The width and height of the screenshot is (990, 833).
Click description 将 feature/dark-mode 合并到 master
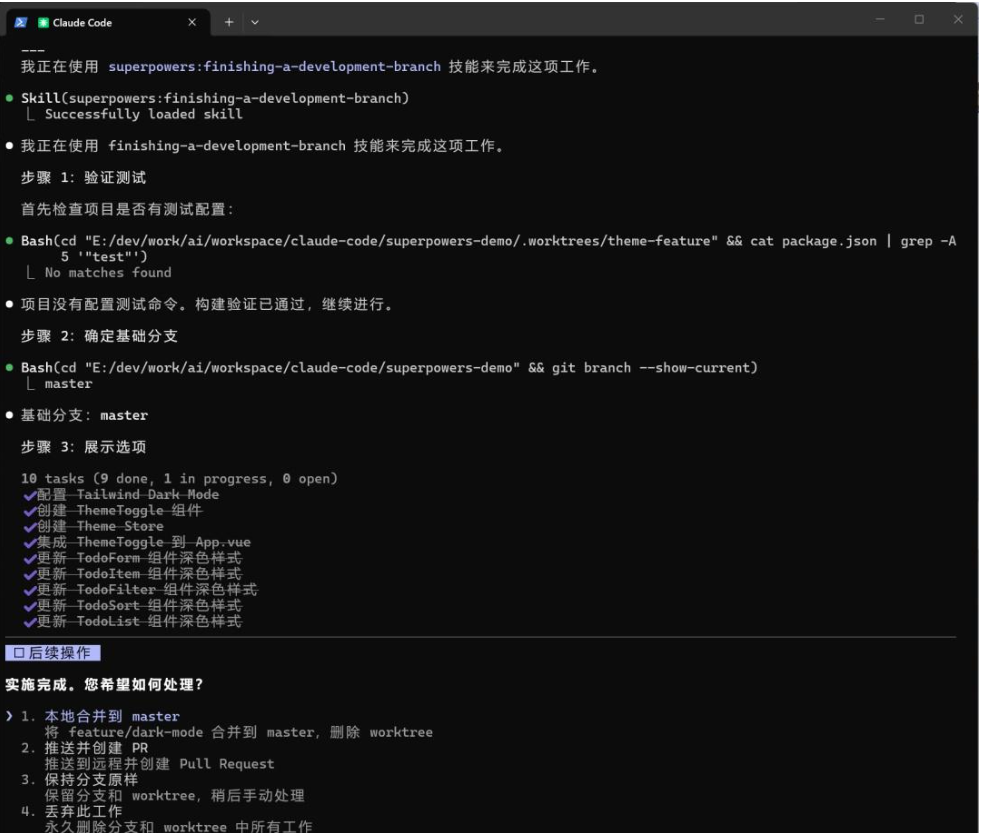click(239, 733)
